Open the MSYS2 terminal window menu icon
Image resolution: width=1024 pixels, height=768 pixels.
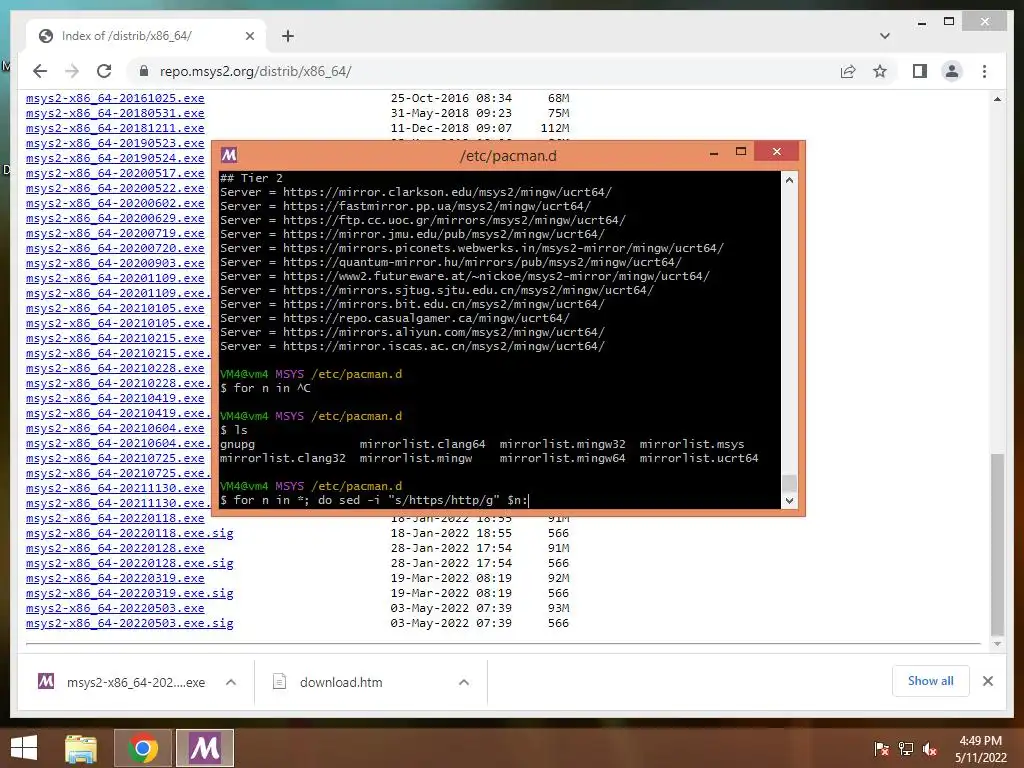point(229,155)
